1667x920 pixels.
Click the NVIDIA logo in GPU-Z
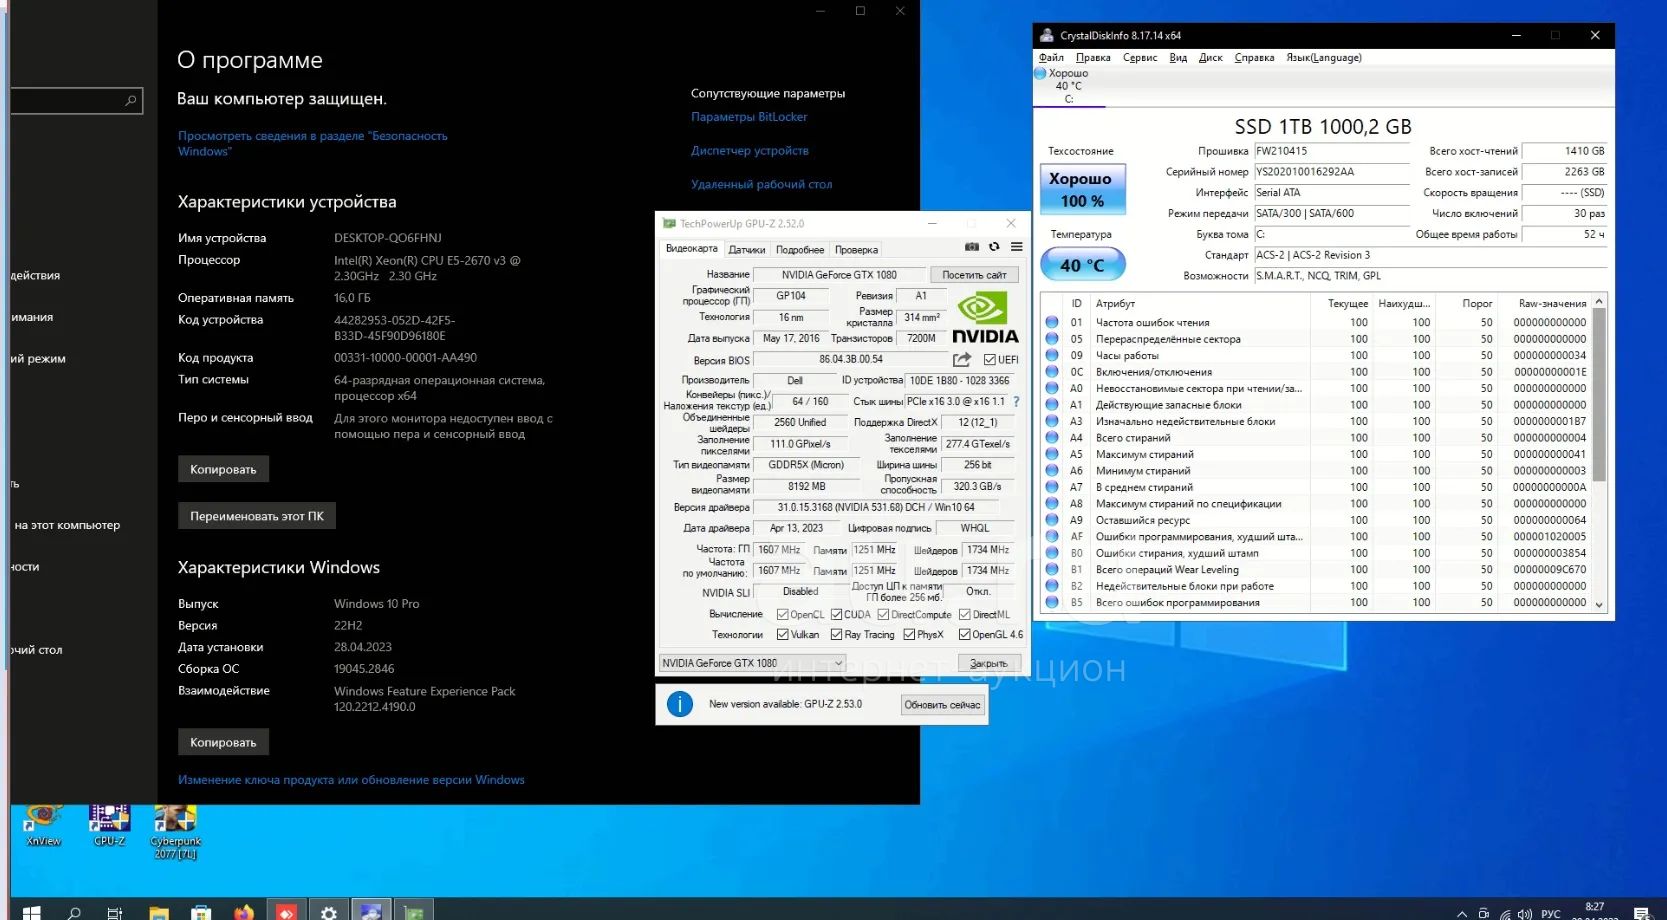(985, 317)
